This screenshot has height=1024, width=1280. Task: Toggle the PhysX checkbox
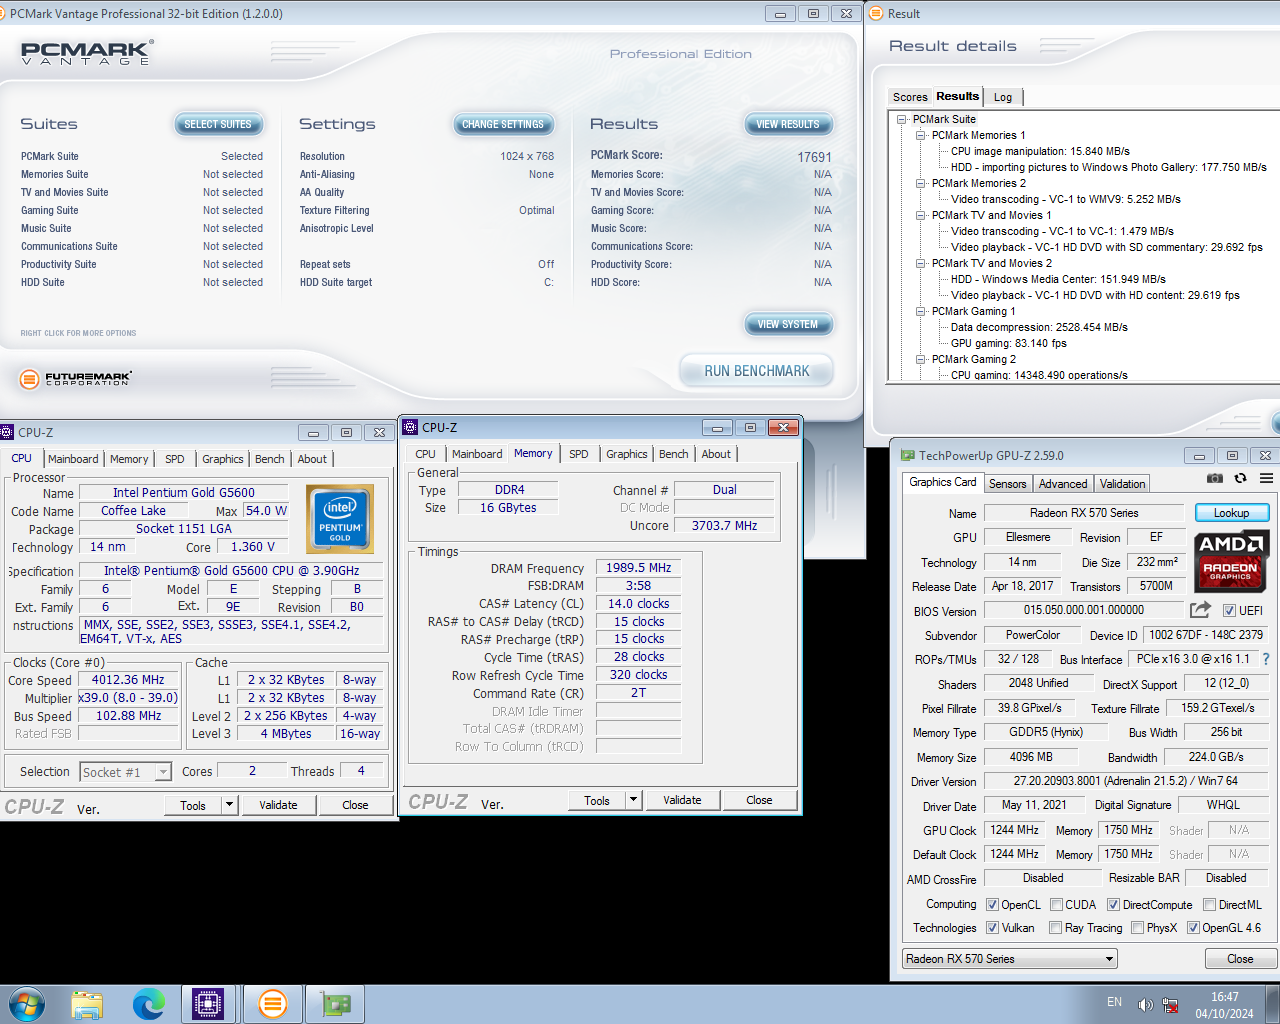(1137, 928)
